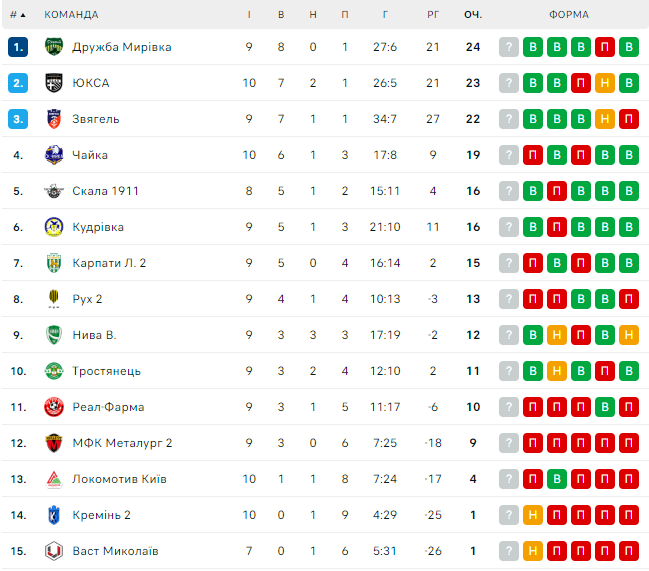649x571 pixels.
Task: Open the Кремінь 2 team link
Action: pos(101,515)
